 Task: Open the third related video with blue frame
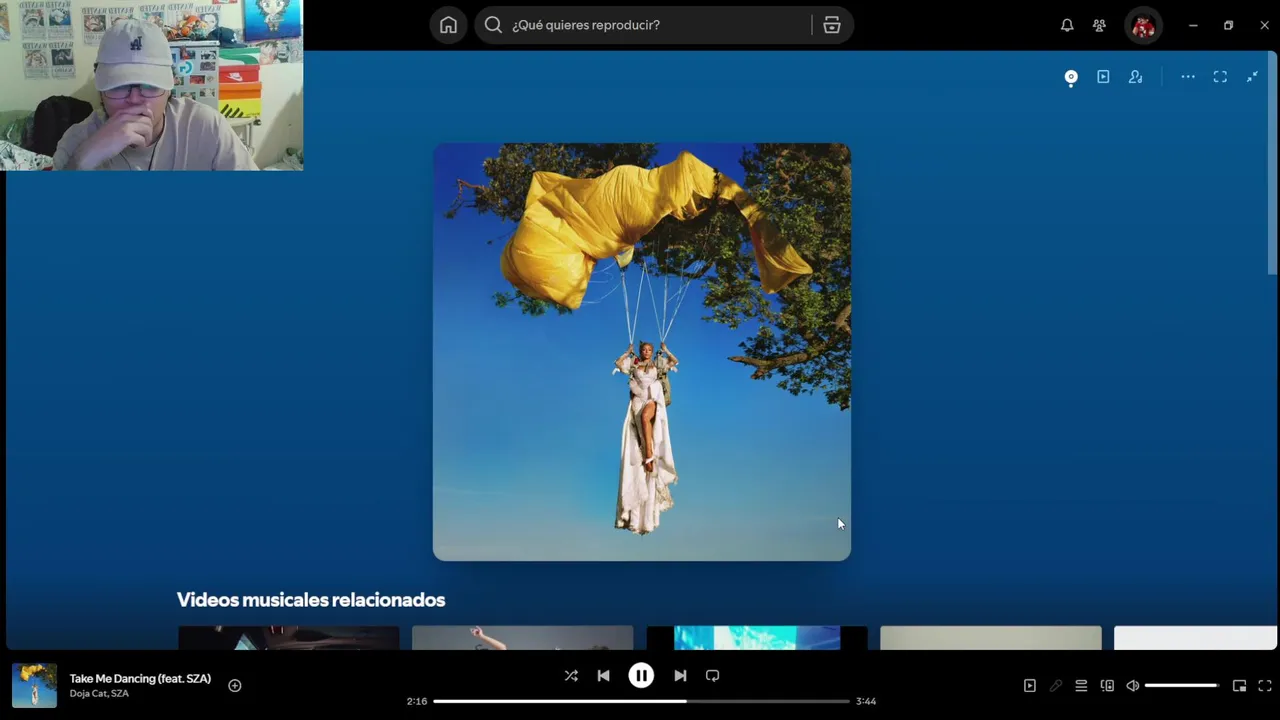pyautogui.click(x=757, y=638)
